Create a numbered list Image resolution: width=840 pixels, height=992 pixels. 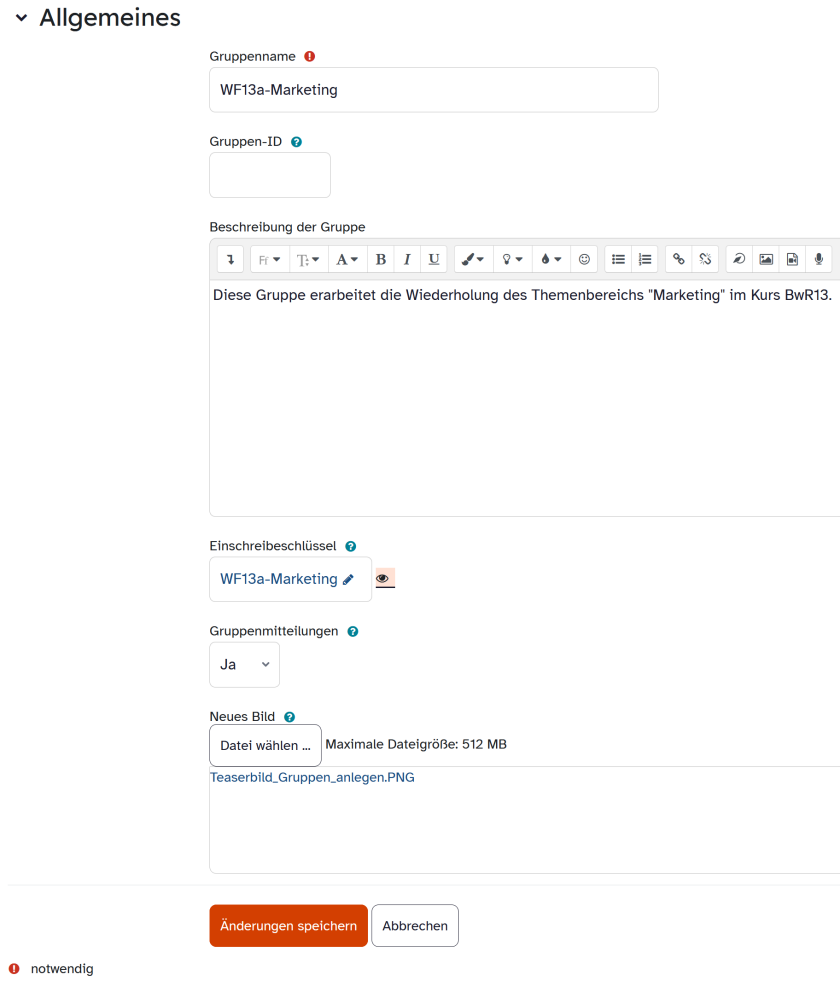pyautogui.click(x=645, y=259)
